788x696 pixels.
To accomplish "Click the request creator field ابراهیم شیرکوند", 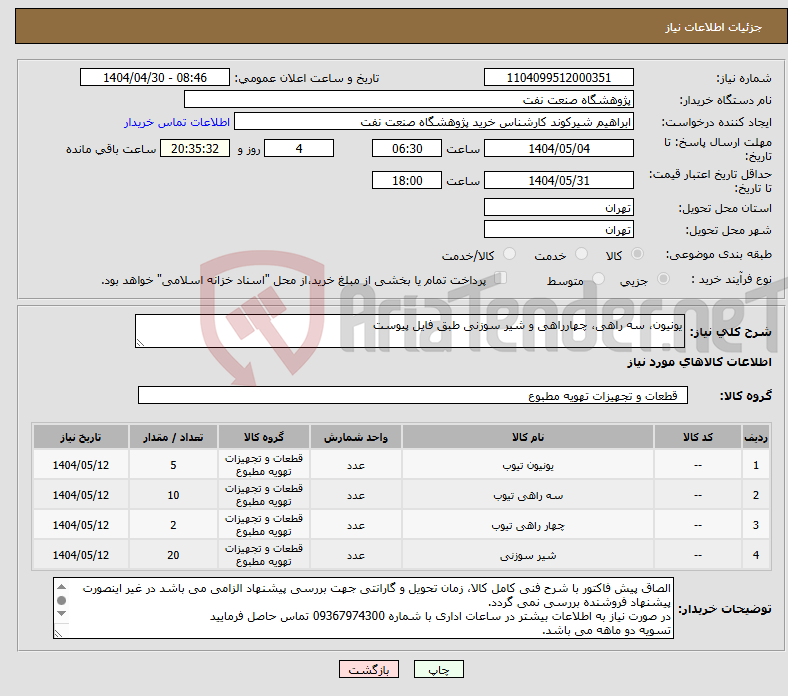I will point(434,122).
